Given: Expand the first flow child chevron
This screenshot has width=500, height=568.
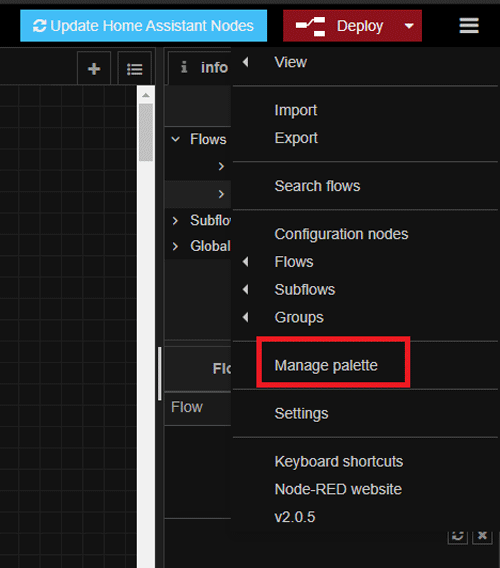Looking at the screenshot, I should pos(221,166).
